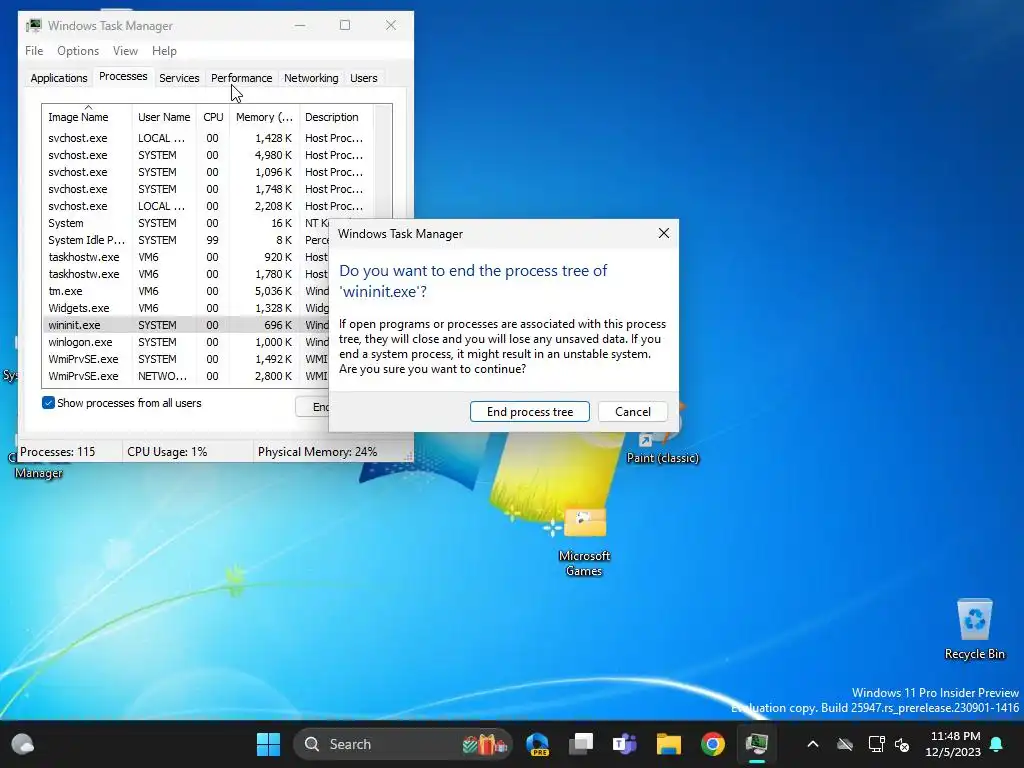Expand the hidden system tray icons chevron

point(812,744)
